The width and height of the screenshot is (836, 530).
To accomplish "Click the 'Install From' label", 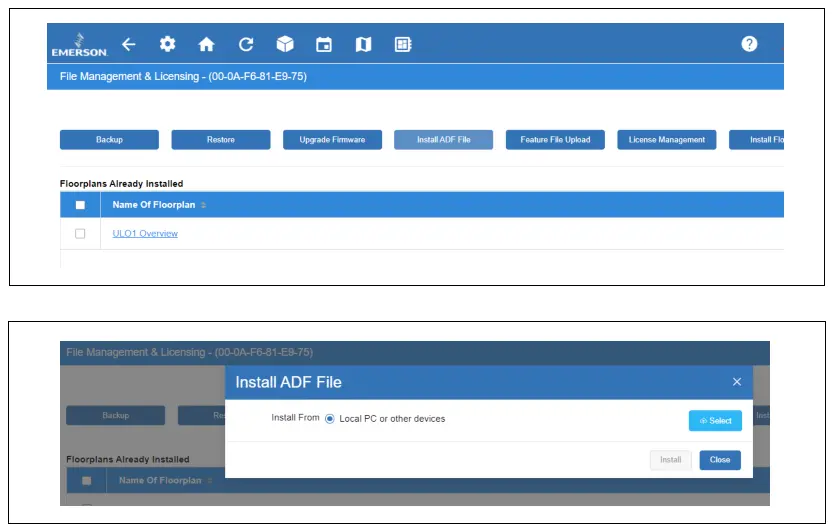I will tap(295, 417).
